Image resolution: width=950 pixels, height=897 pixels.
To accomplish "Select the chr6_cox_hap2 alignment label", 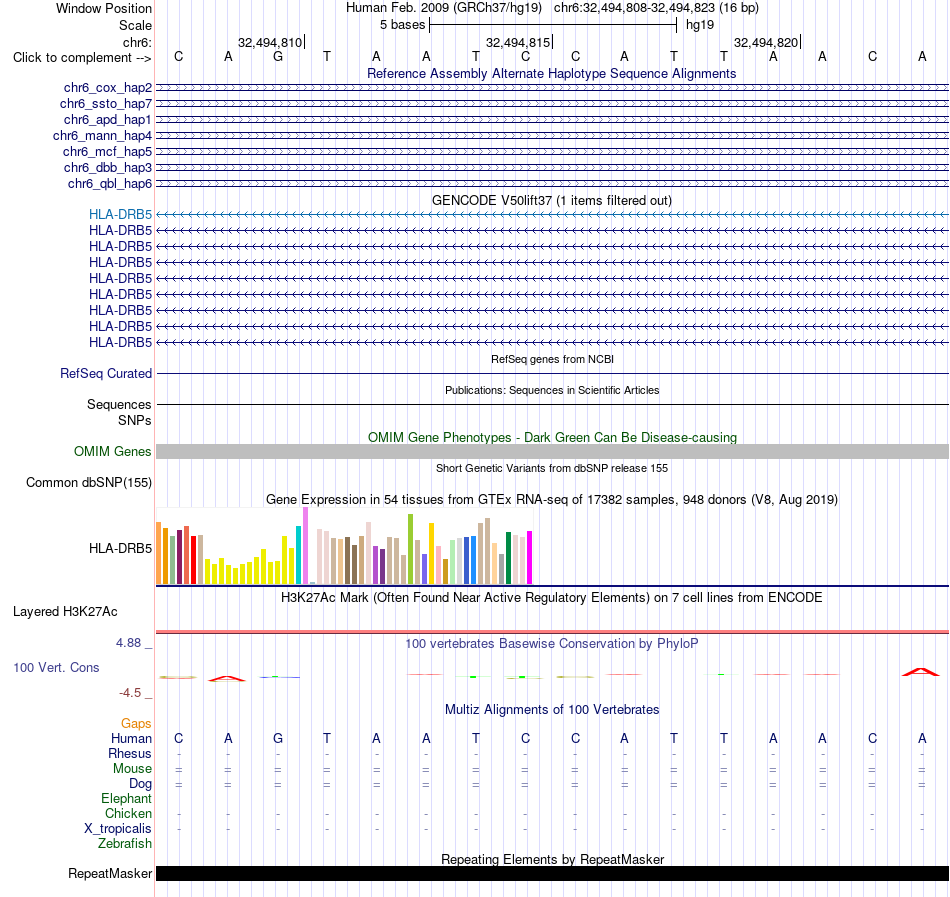I will [108, 88].
